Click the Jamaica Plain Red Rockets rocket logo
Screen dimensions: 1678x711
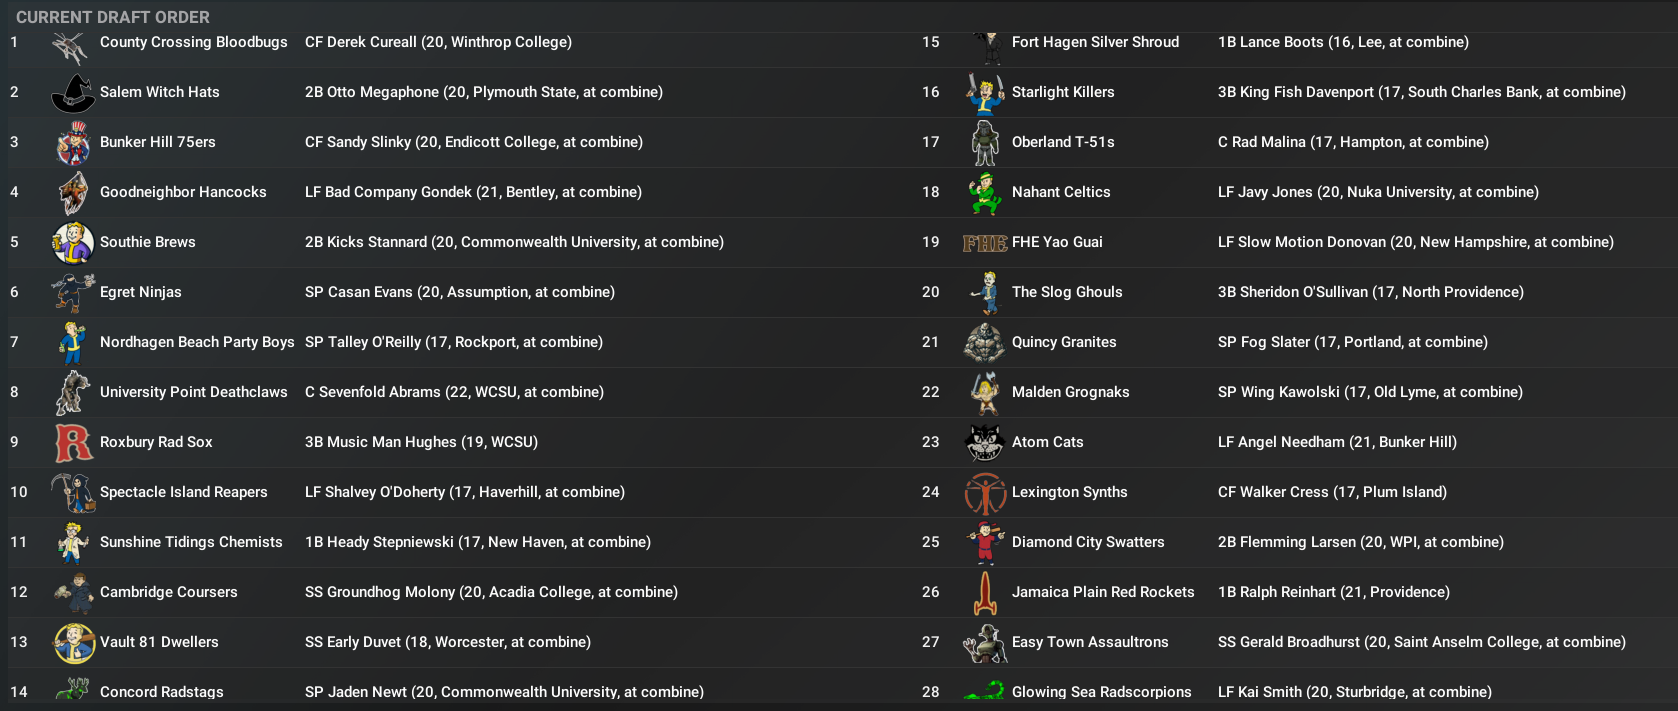pyautogui.click(x=985, y=593)
